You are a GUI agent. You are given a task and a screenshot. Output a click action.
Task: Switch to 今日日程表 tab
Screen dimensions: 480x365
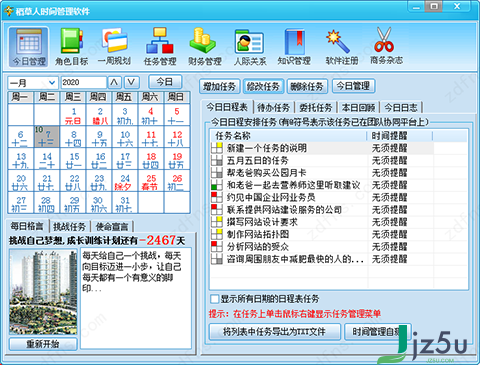click(x=227, y=107)
